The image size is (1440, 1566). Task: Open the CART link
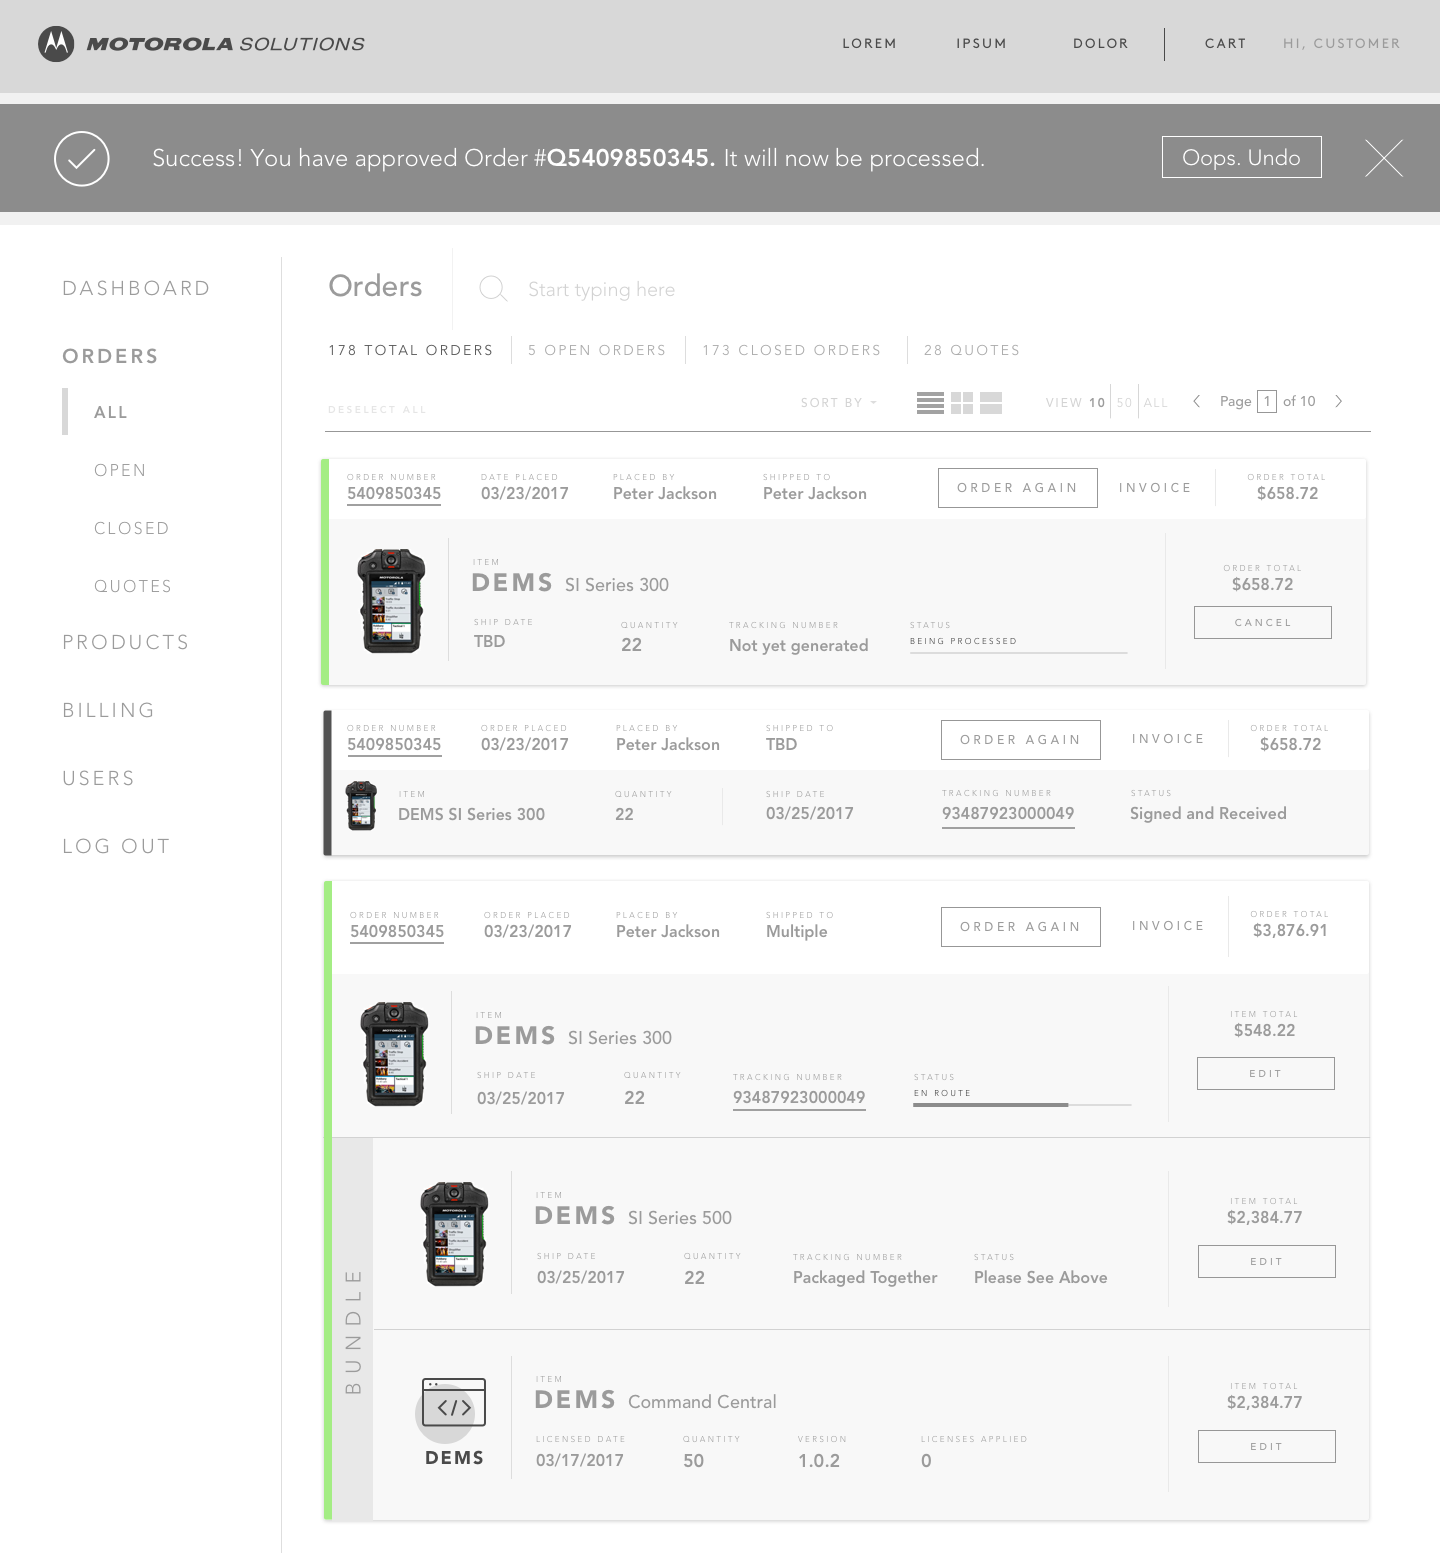1225,44
